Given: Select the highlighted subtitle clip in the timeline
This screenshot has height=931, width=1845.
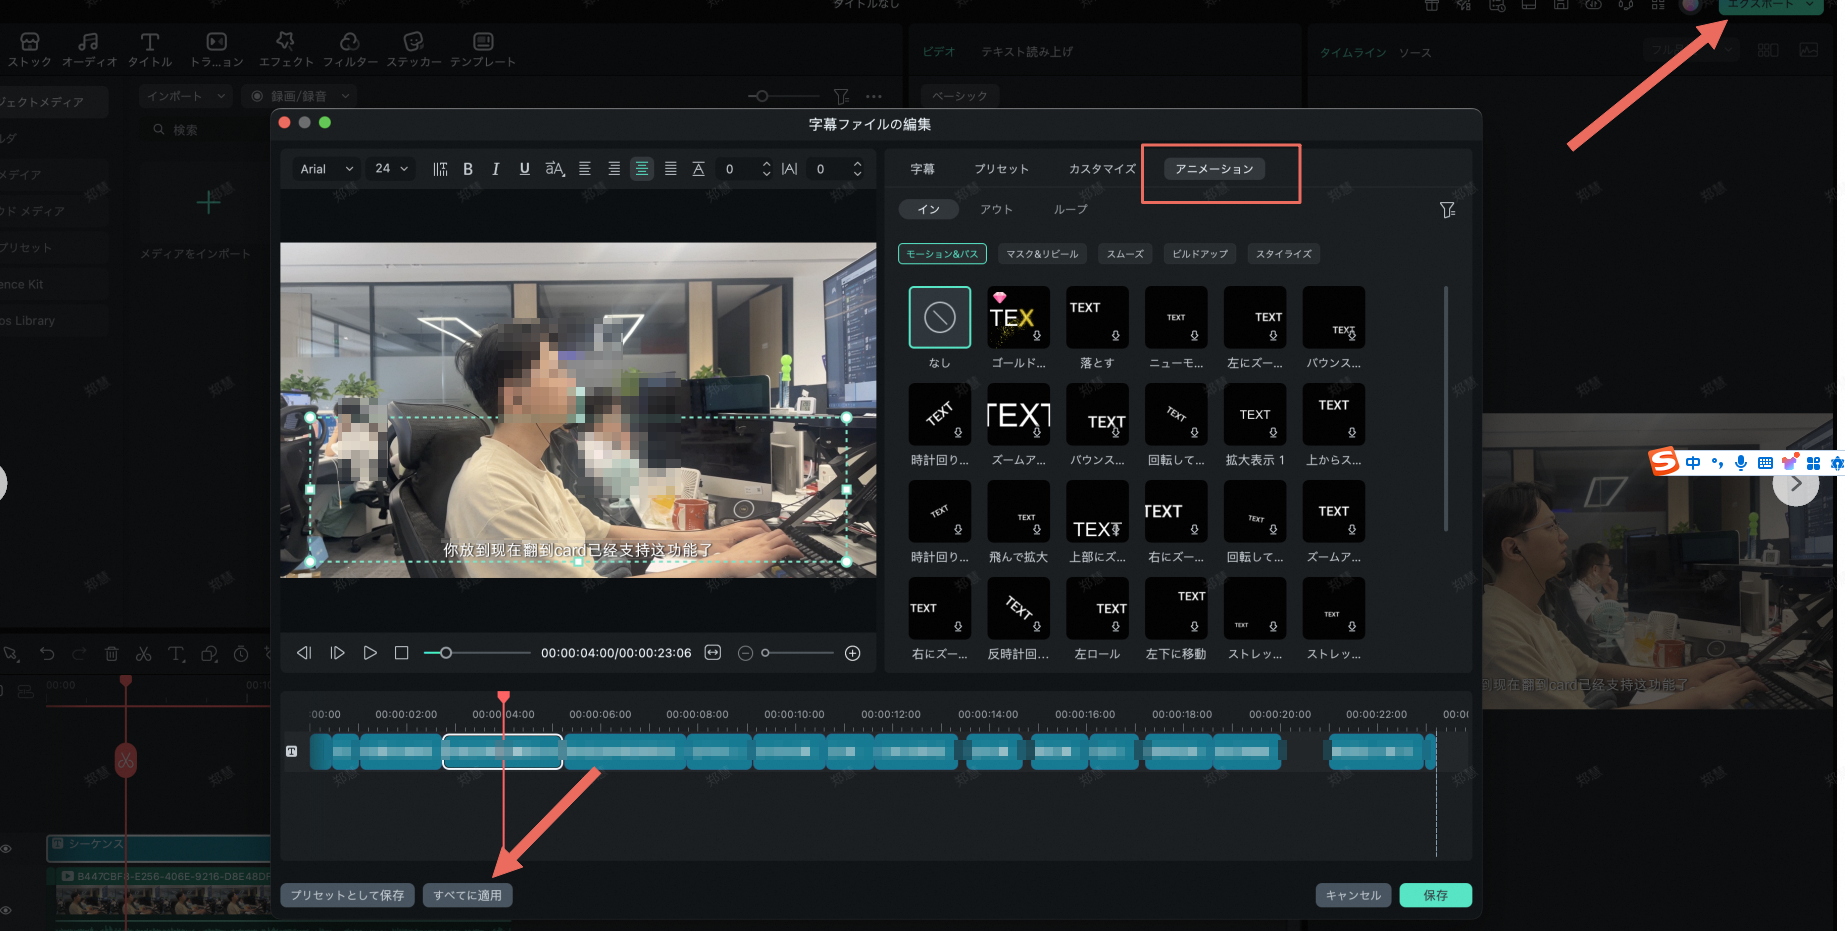Looking at the screenshot, I should [502, 751].
